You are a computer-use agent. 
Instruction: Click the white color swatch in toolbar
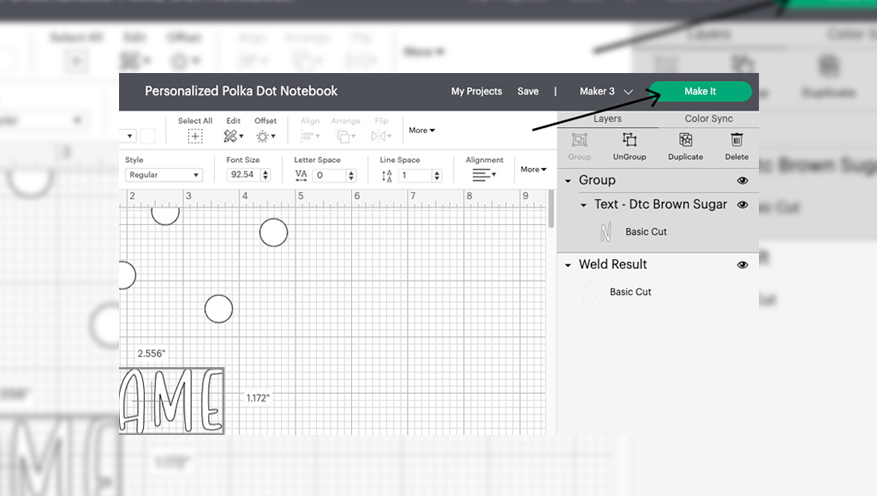147,135
